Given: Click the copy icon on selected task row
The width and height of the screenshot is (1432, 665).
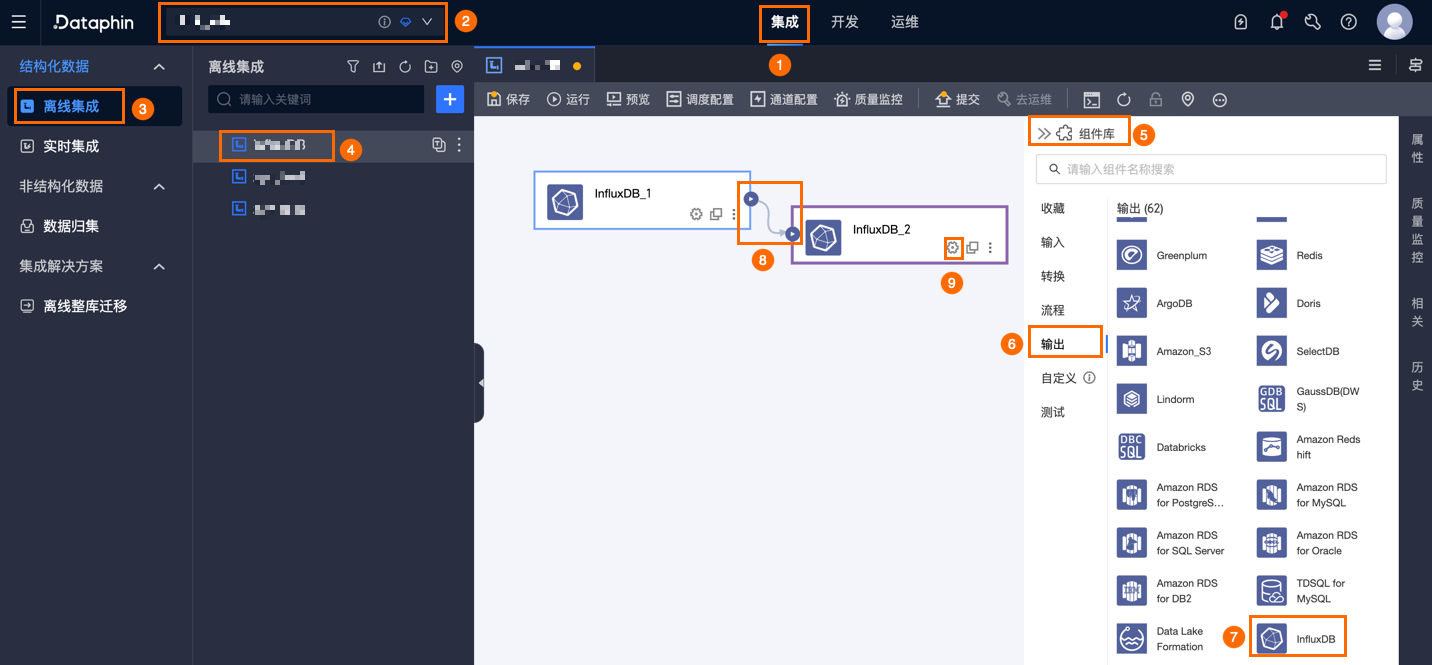Looking at the screenshot, I should pos(438,145).
